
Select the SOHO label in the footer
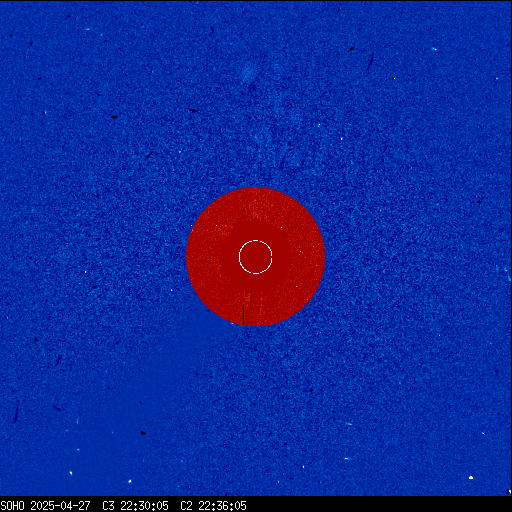pyautogui.click(x=12, y=506)
